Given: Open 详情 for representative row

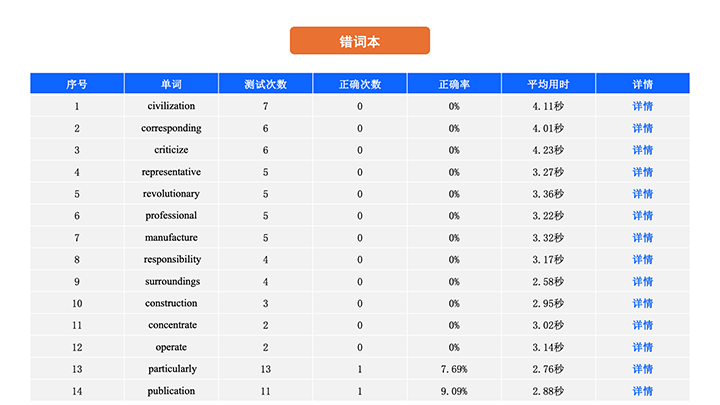Looking at the screenshot, I should point(642,172).
